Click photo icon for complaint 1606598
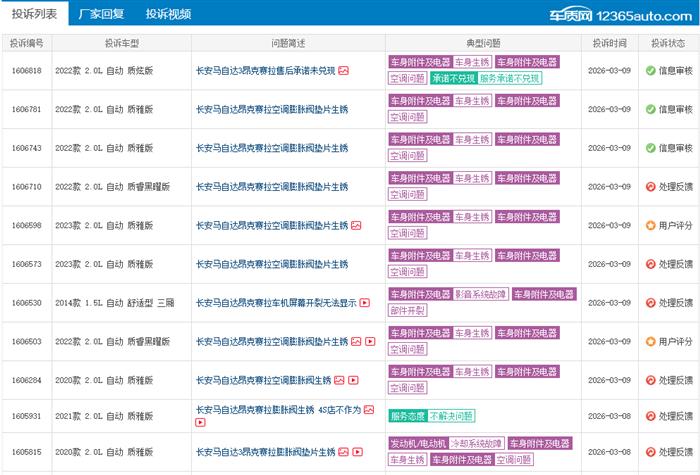Image resolution: width=700 pixels, height=475 pixels. 357,226
